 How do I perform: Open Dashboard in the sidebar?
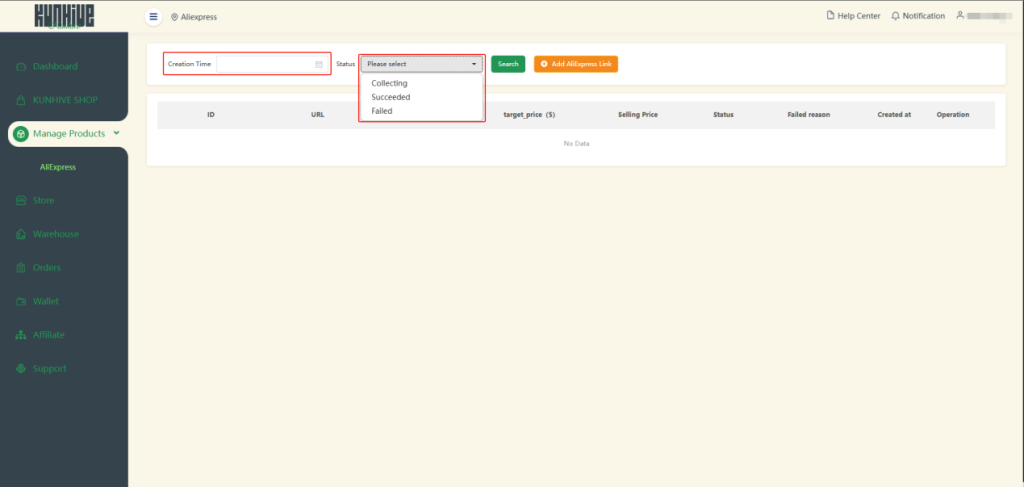click(x=56, y=67)
